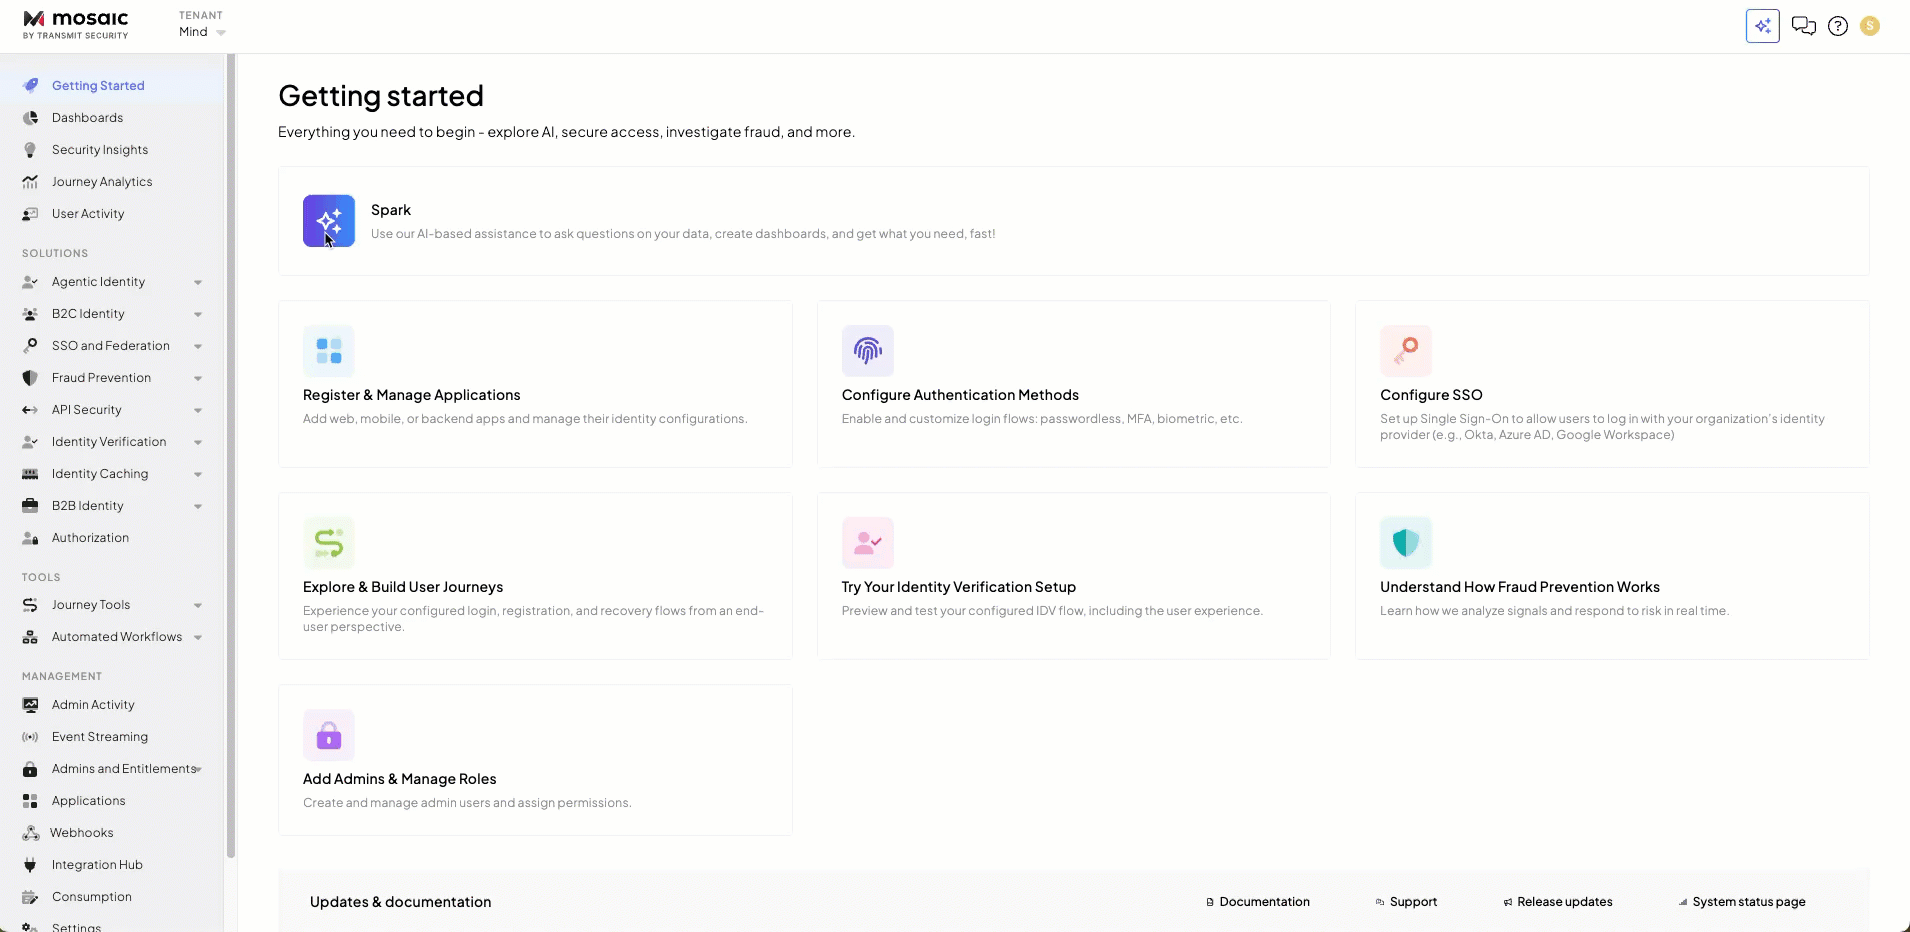Open the Documentation link

(x=1263, y=902)
